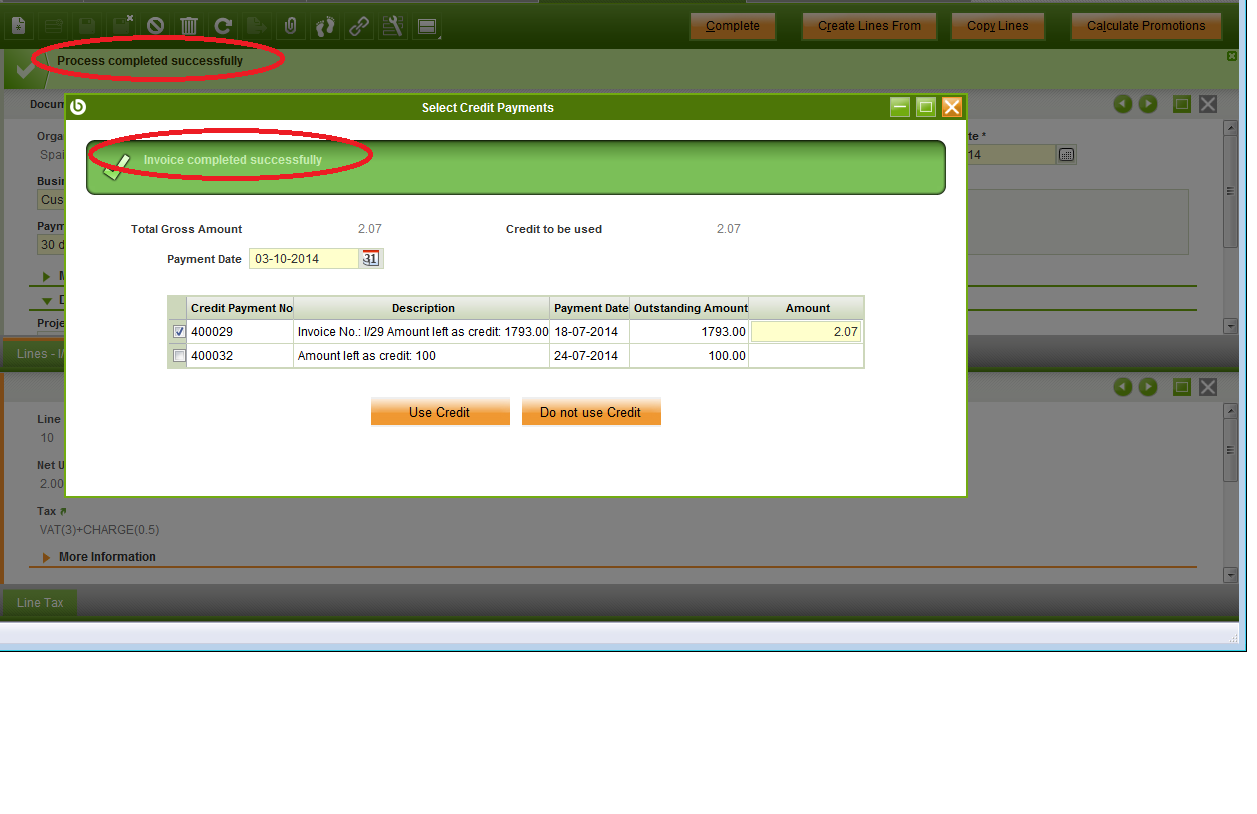Uncheck credit payment 400029 checkbox
This screenshot has height=814, width=1257.
(x=179, y=331)
